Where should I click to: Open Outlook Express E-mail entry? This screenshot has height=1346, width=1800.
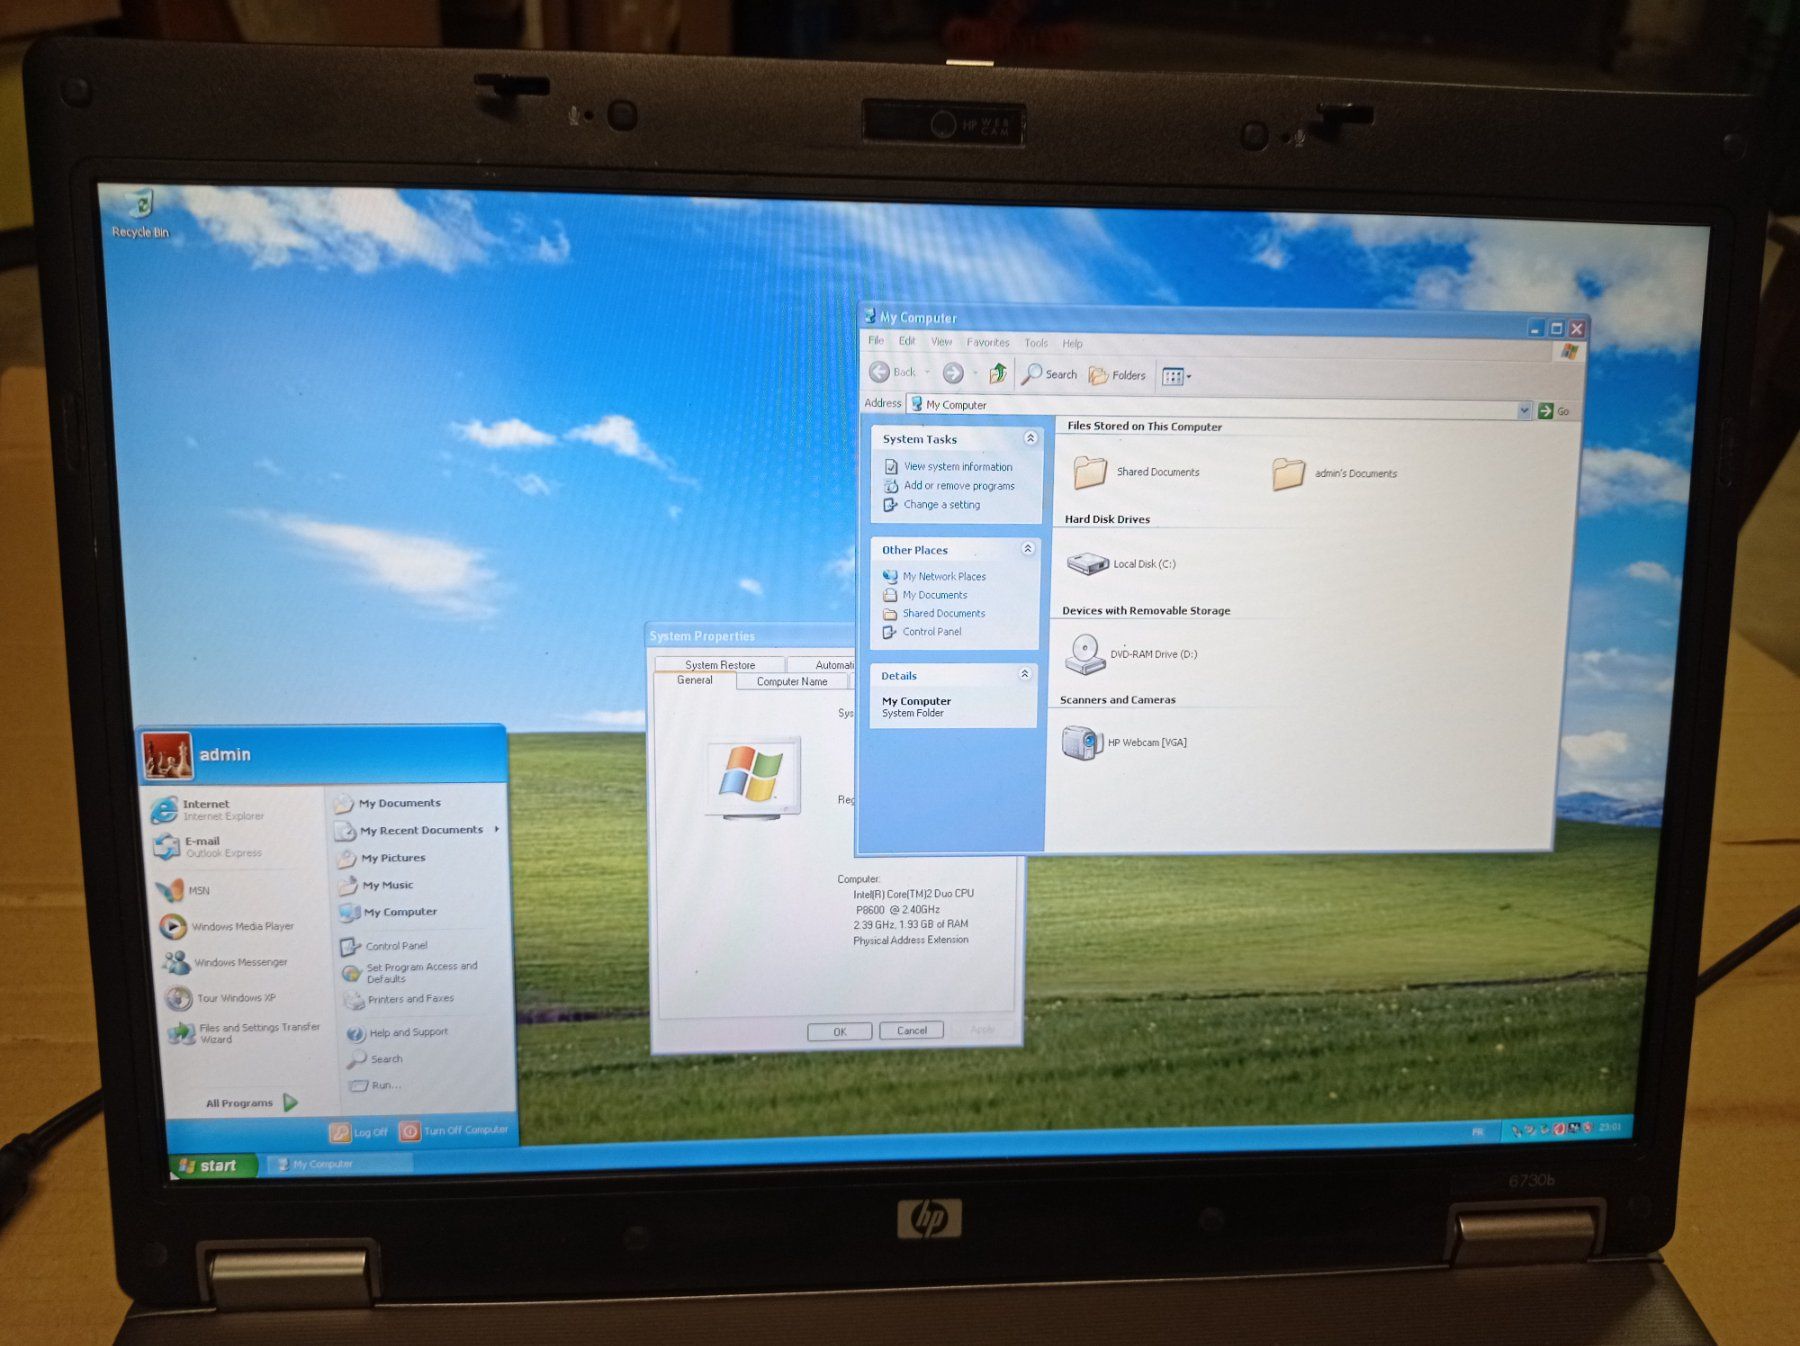click(x=206, y=847)
